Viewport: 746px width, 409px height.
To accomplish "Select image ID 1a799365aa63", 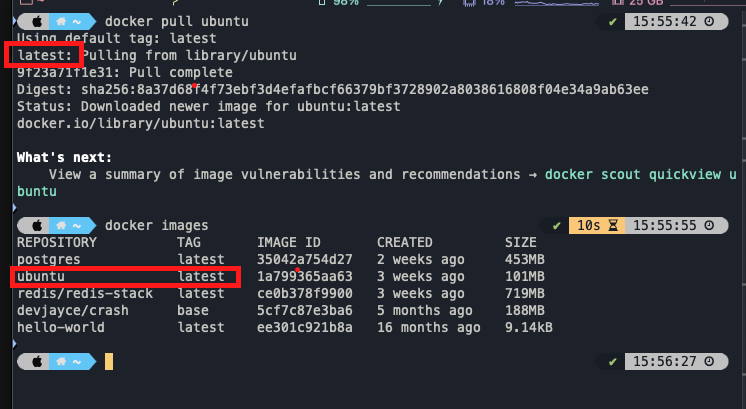I will (305, 276).
